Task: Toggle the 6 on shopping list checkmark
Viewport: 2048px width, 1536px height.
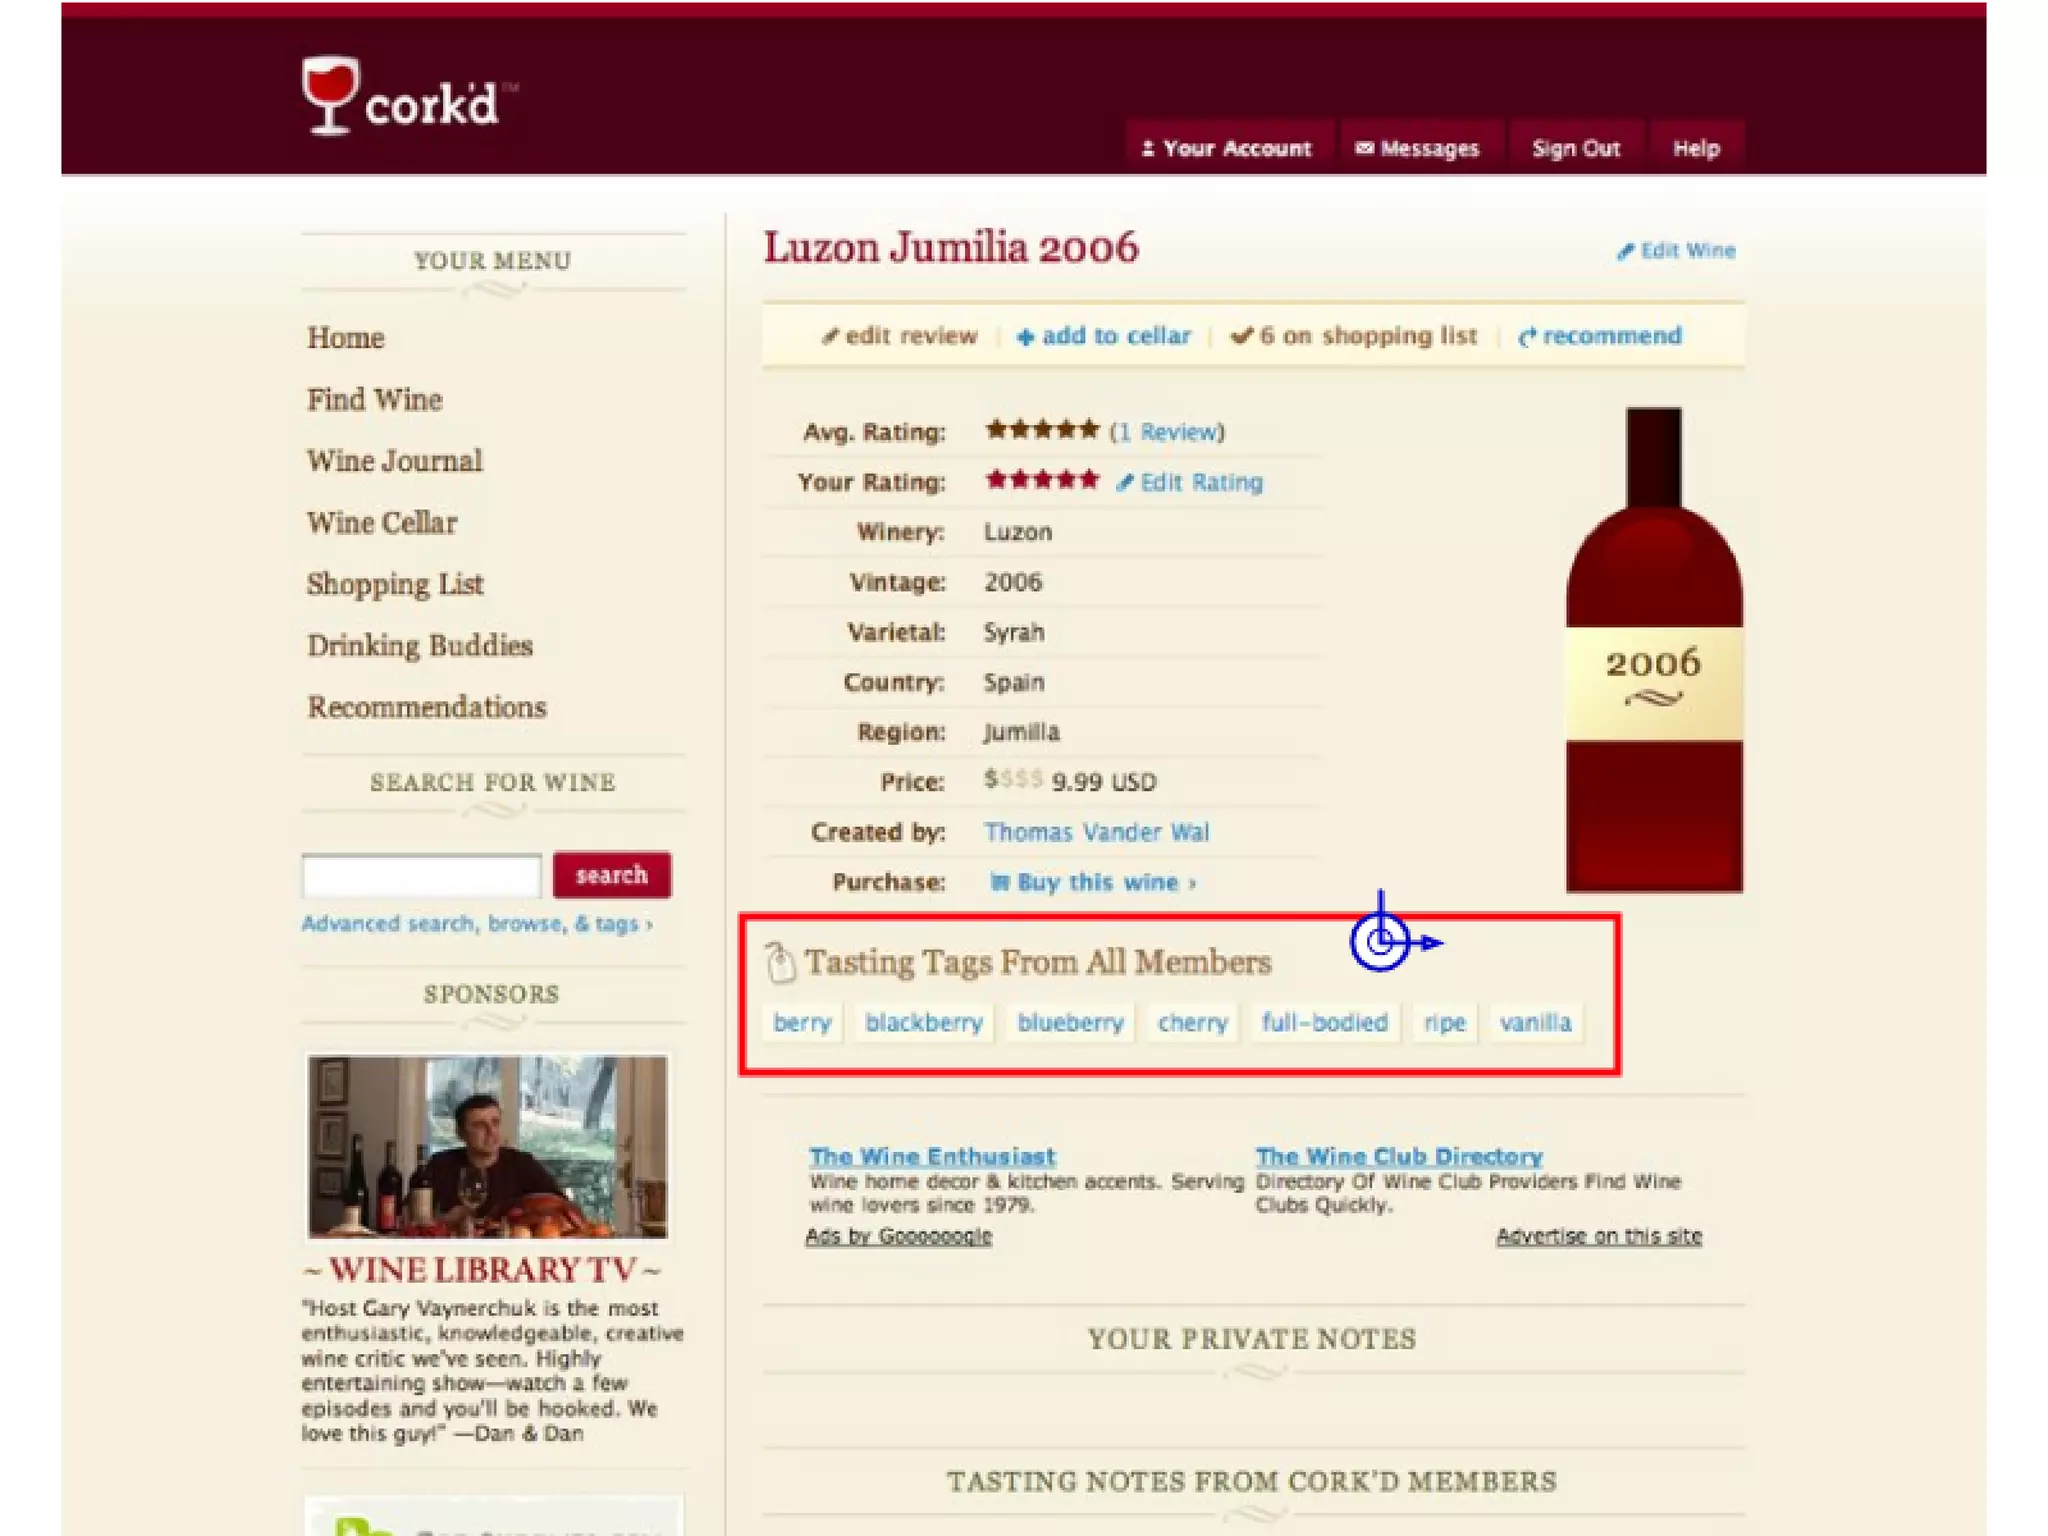Action: (1354, 336)
